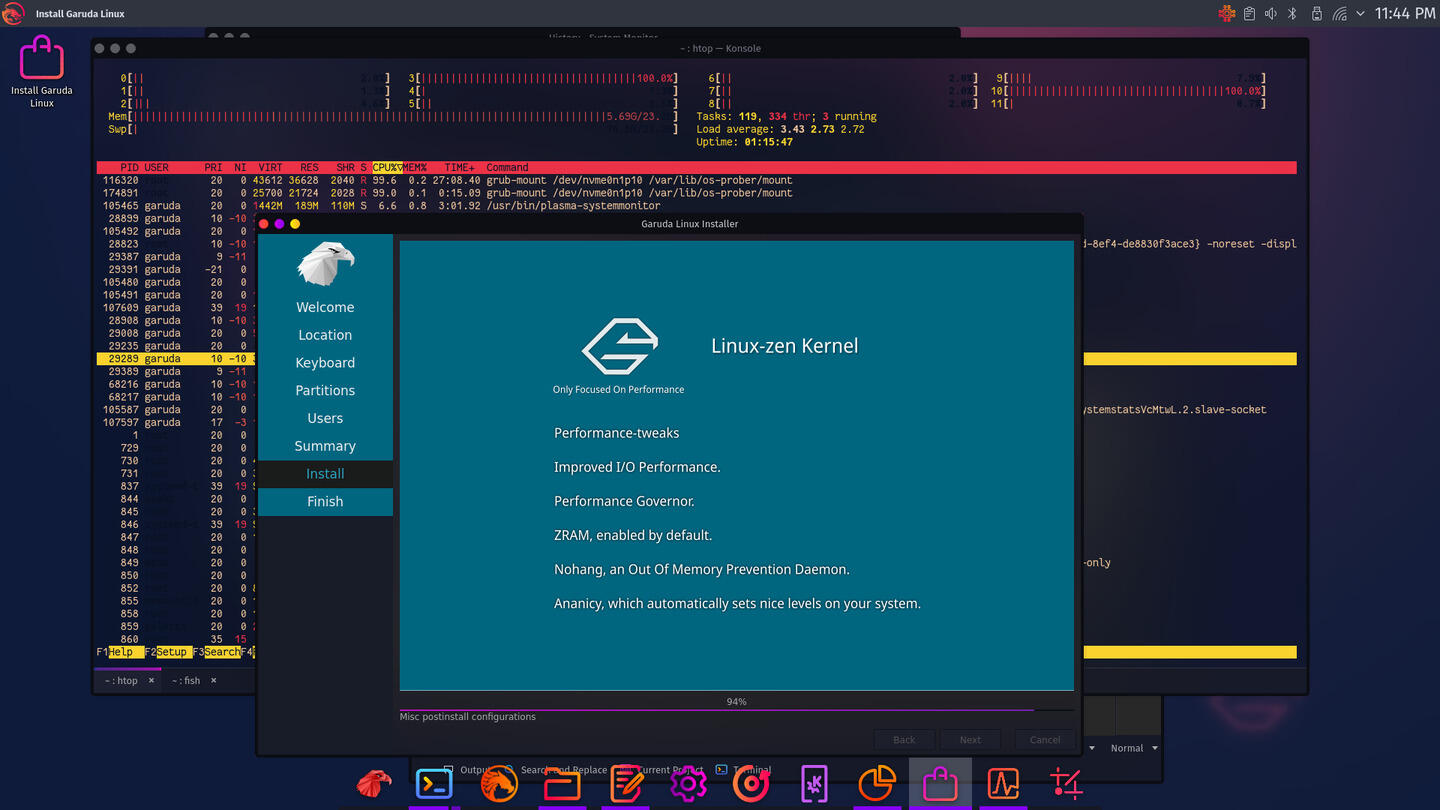Select htop process row PID 174891
This screenshot has width=1440, height=810.
click(x=697, y=193)
